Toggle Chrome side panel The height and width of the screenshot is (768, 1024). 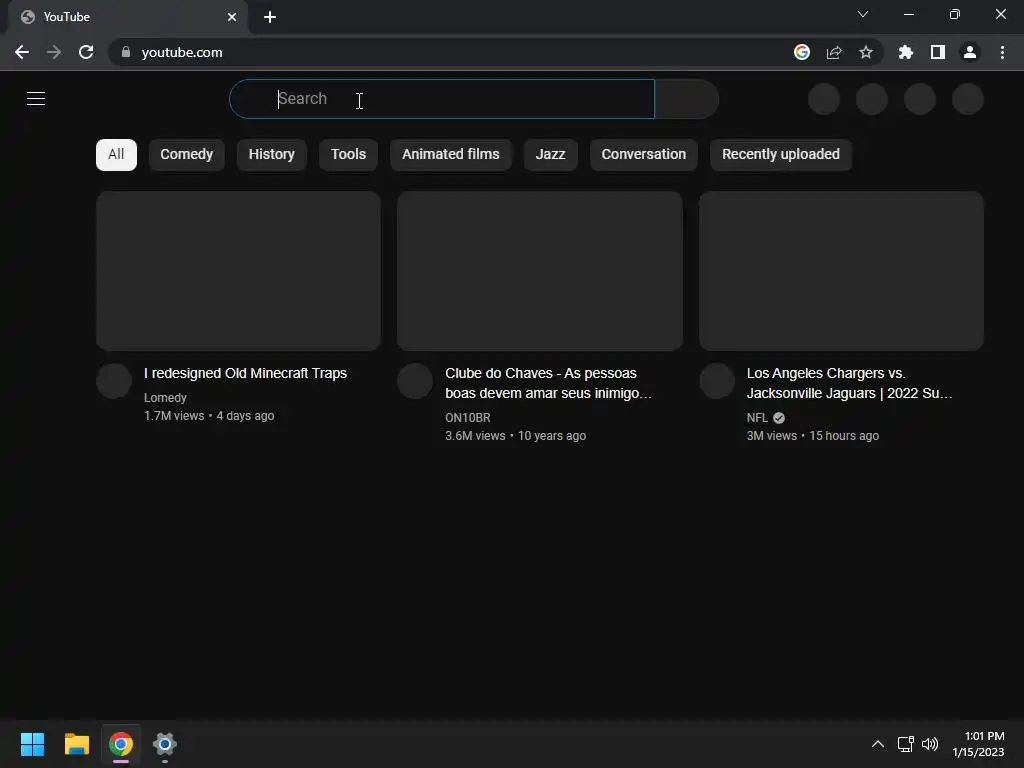click(x=938, y=52)
